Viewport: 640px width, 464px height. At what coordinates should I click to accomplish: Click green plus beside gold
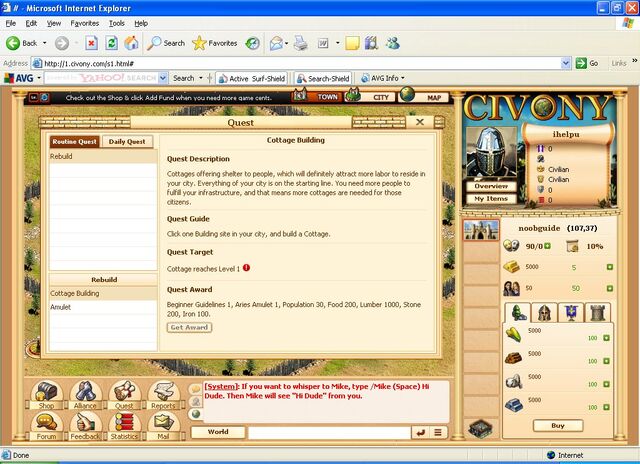[610, 267]
